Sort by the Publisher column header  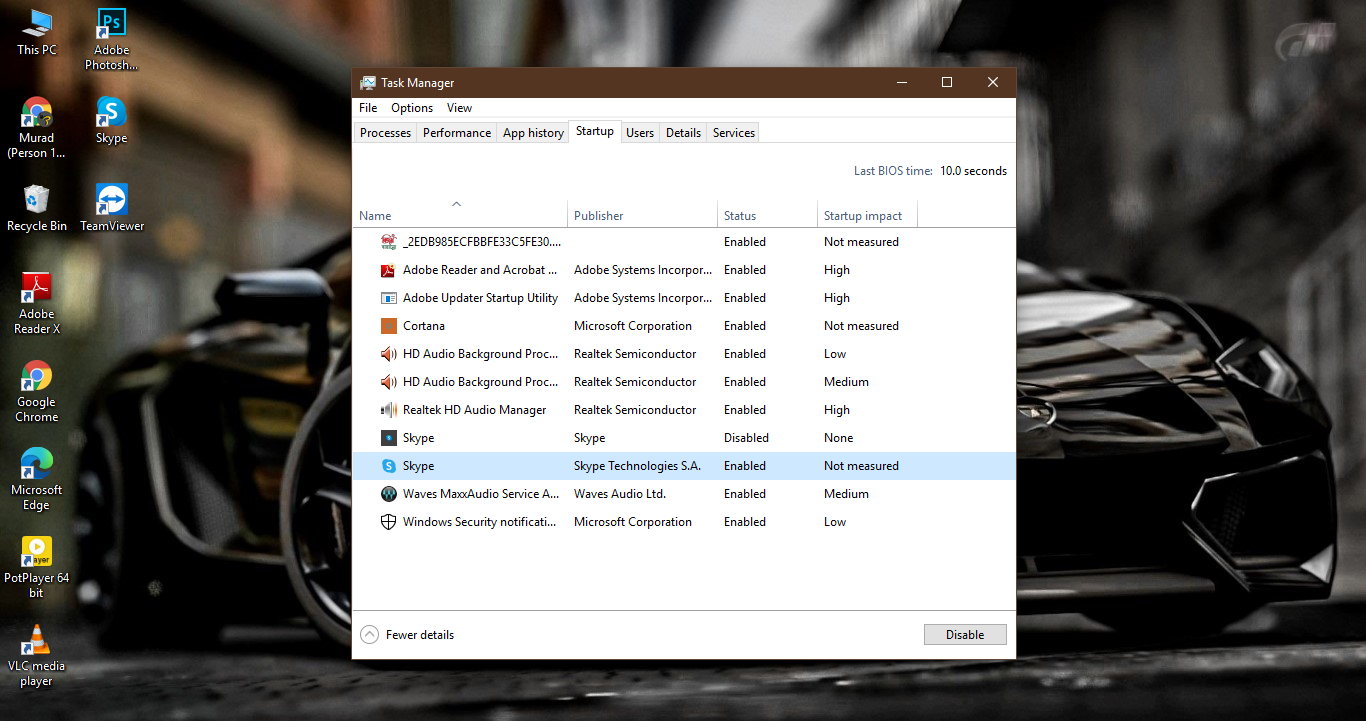(x=642, y=216)
